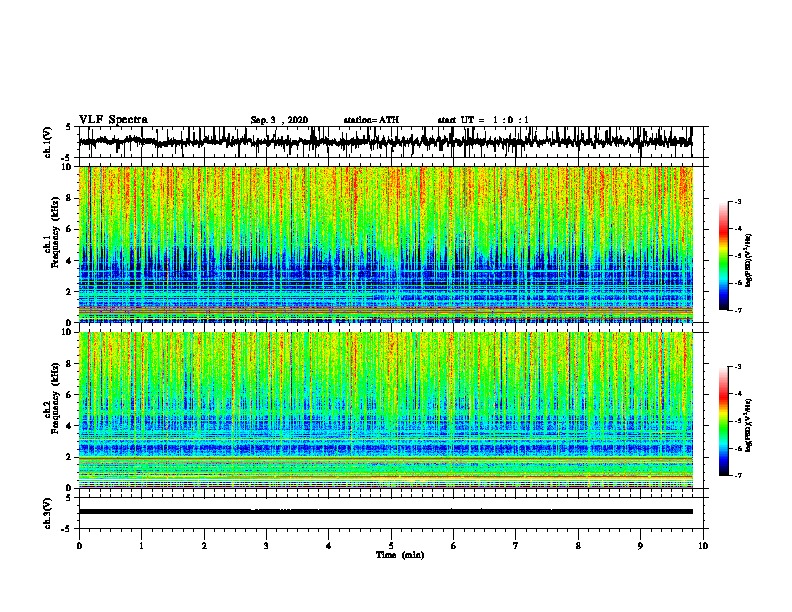Screen dimensions: 792x612
Task: Click the time tick label '0'
Action: tap(79, 546)
